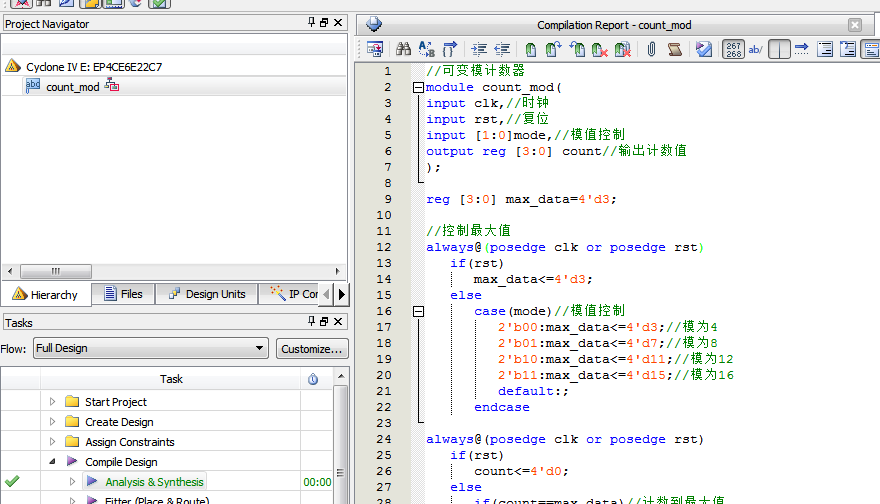880x504 pixels.
Task: Expand the Start Project task folder
Action: (53, 402)
